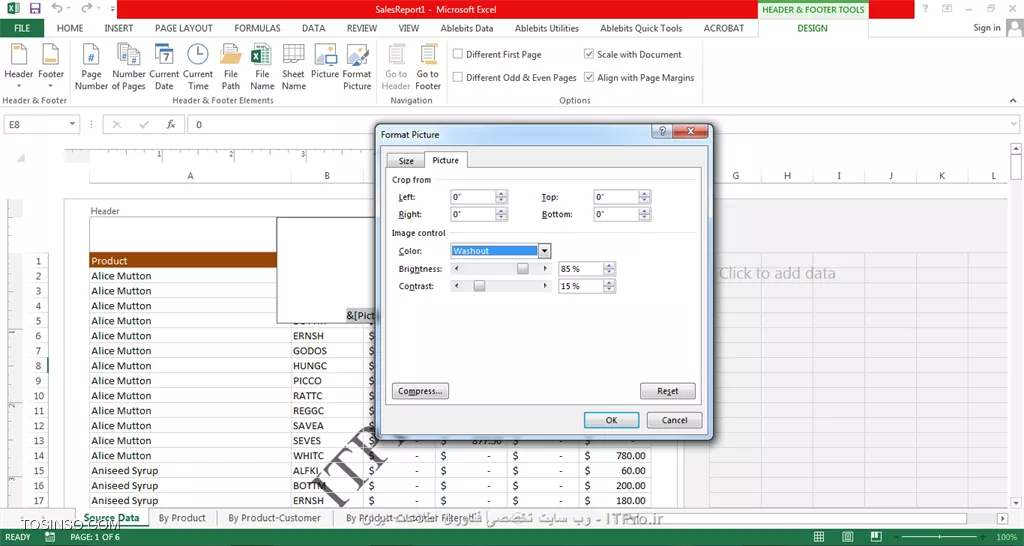This screenshot has height=546, width=1024.
Task: Click Brightness slider thumb
Action: pyautogui.click(x=522, y=268)
